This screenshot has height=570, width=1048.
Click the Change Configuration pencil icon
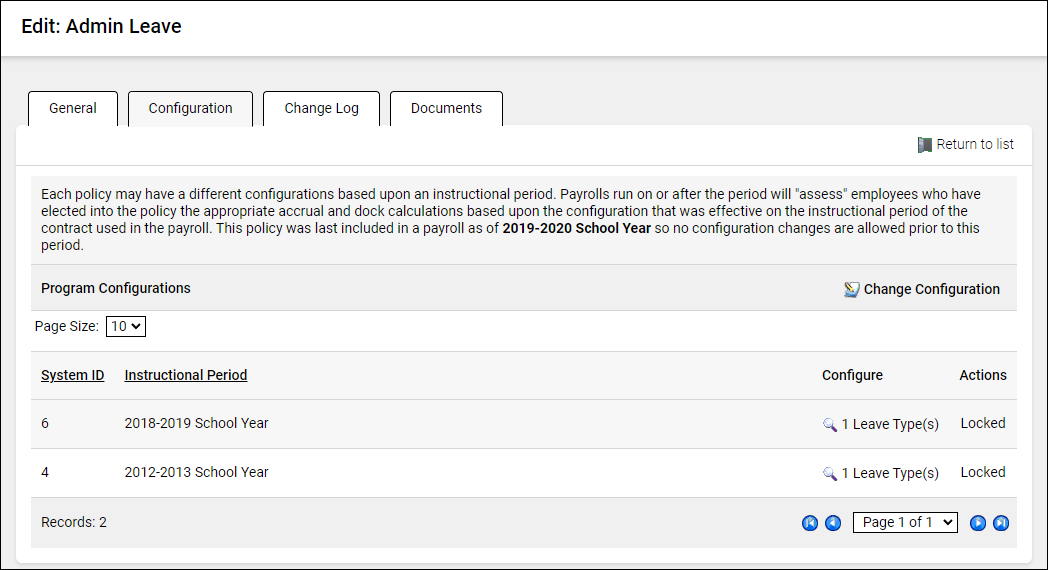852,290
